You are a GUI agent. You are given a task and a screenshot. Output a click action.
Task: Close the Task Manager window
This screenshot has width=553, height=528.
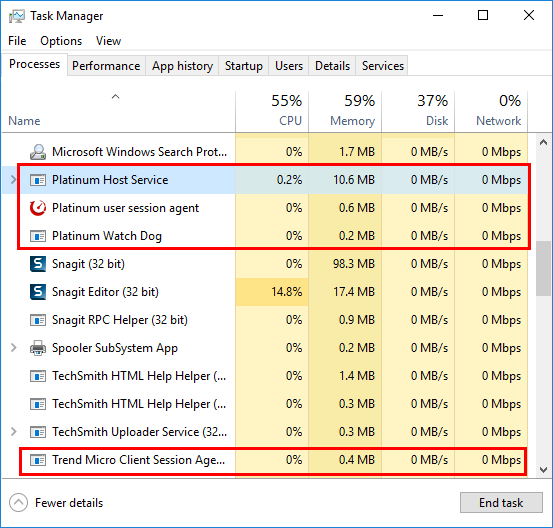tap(529, 16)
